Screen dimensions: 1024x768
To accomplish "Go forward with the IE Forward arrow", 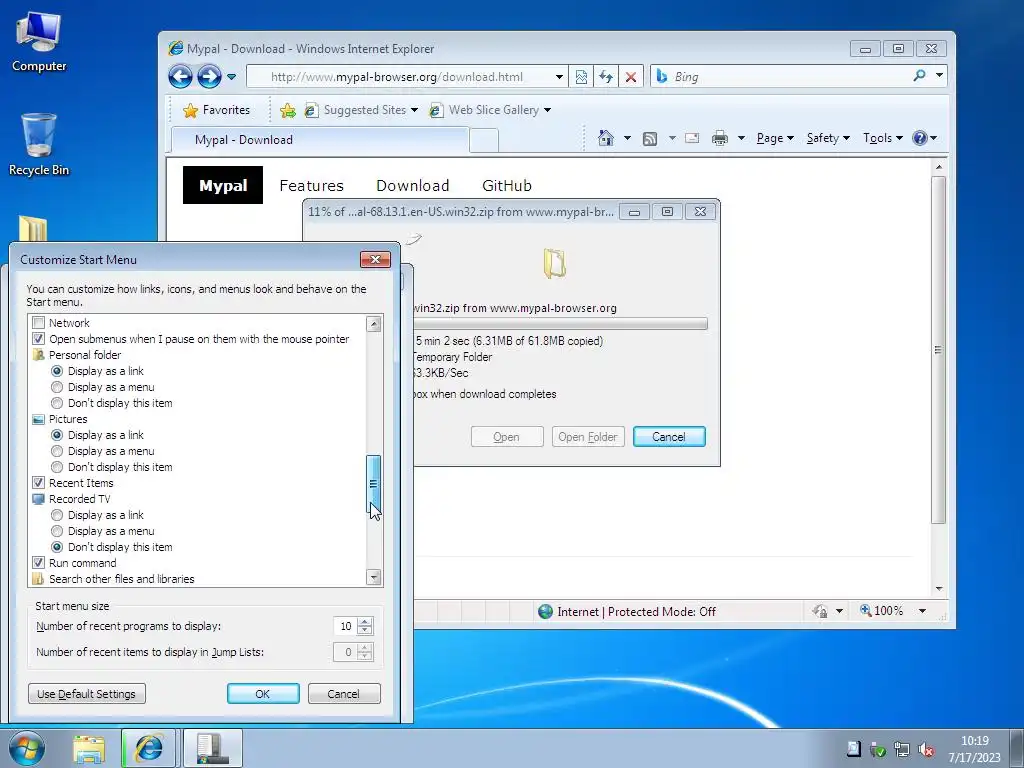I will coord(209,76).
